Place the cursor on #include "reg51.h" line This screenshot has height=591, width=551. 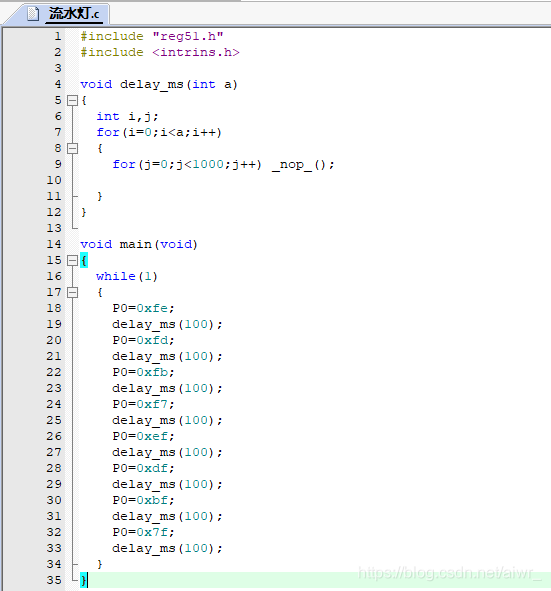(152, 37)
